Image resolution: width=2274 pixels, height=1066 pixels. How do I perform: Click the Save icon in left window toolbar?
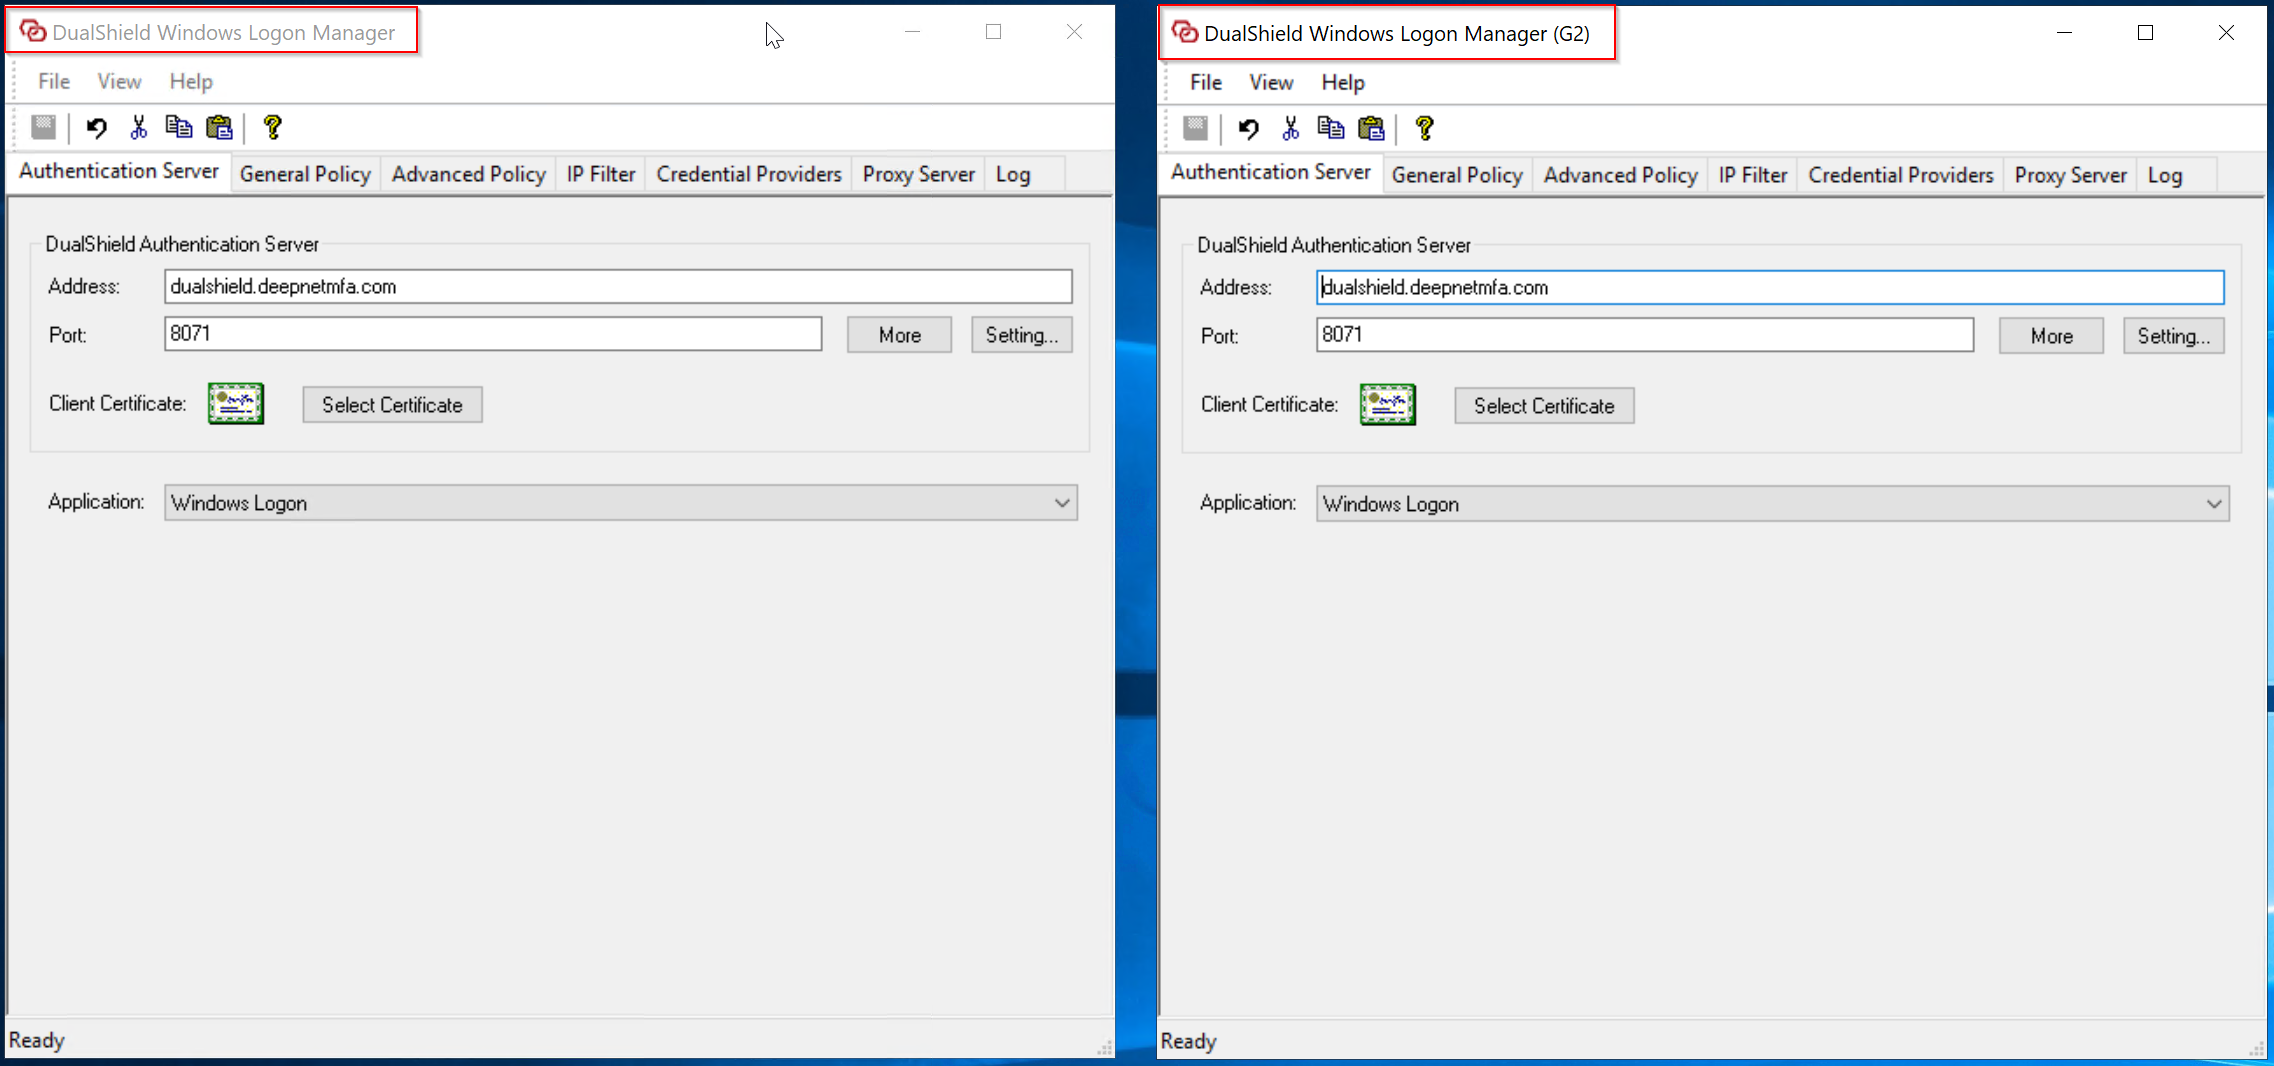tap(44, 127)
